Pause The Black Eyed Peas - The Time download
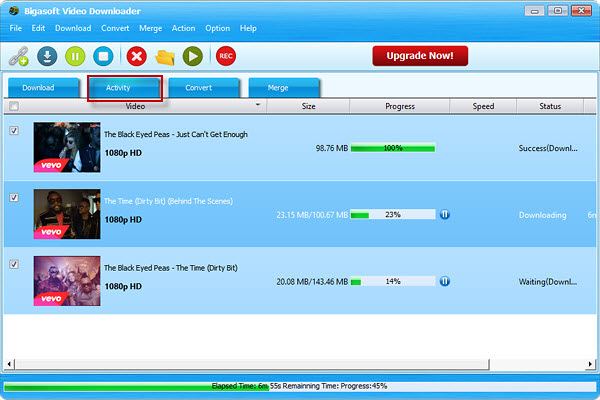The image size is (600, 400). pos(444,281)
